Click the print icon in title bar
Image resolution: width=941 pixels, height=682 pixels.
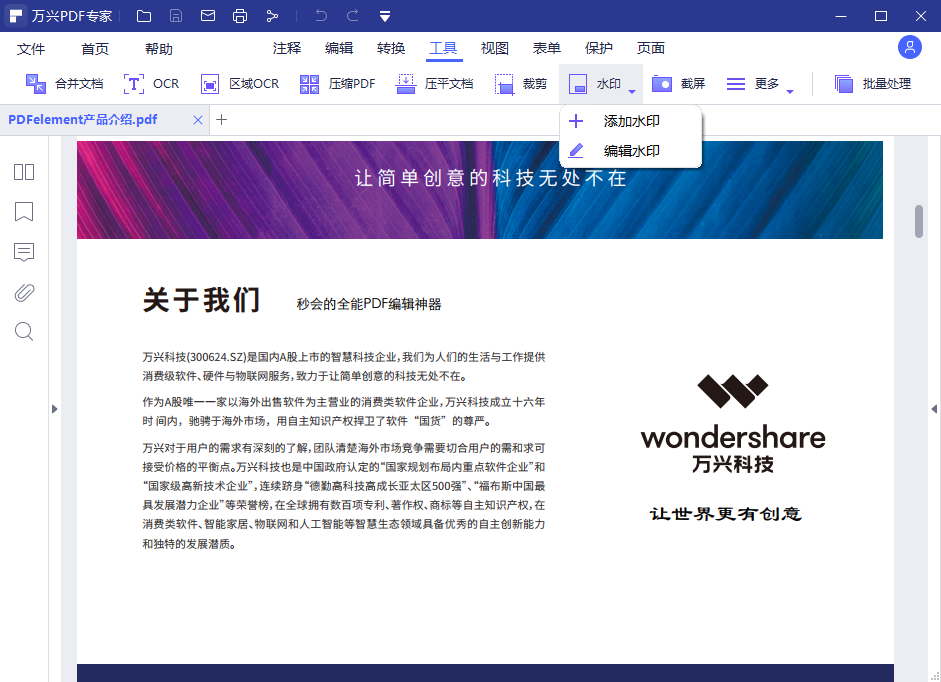pyautogui.click(x=239, y=15)
